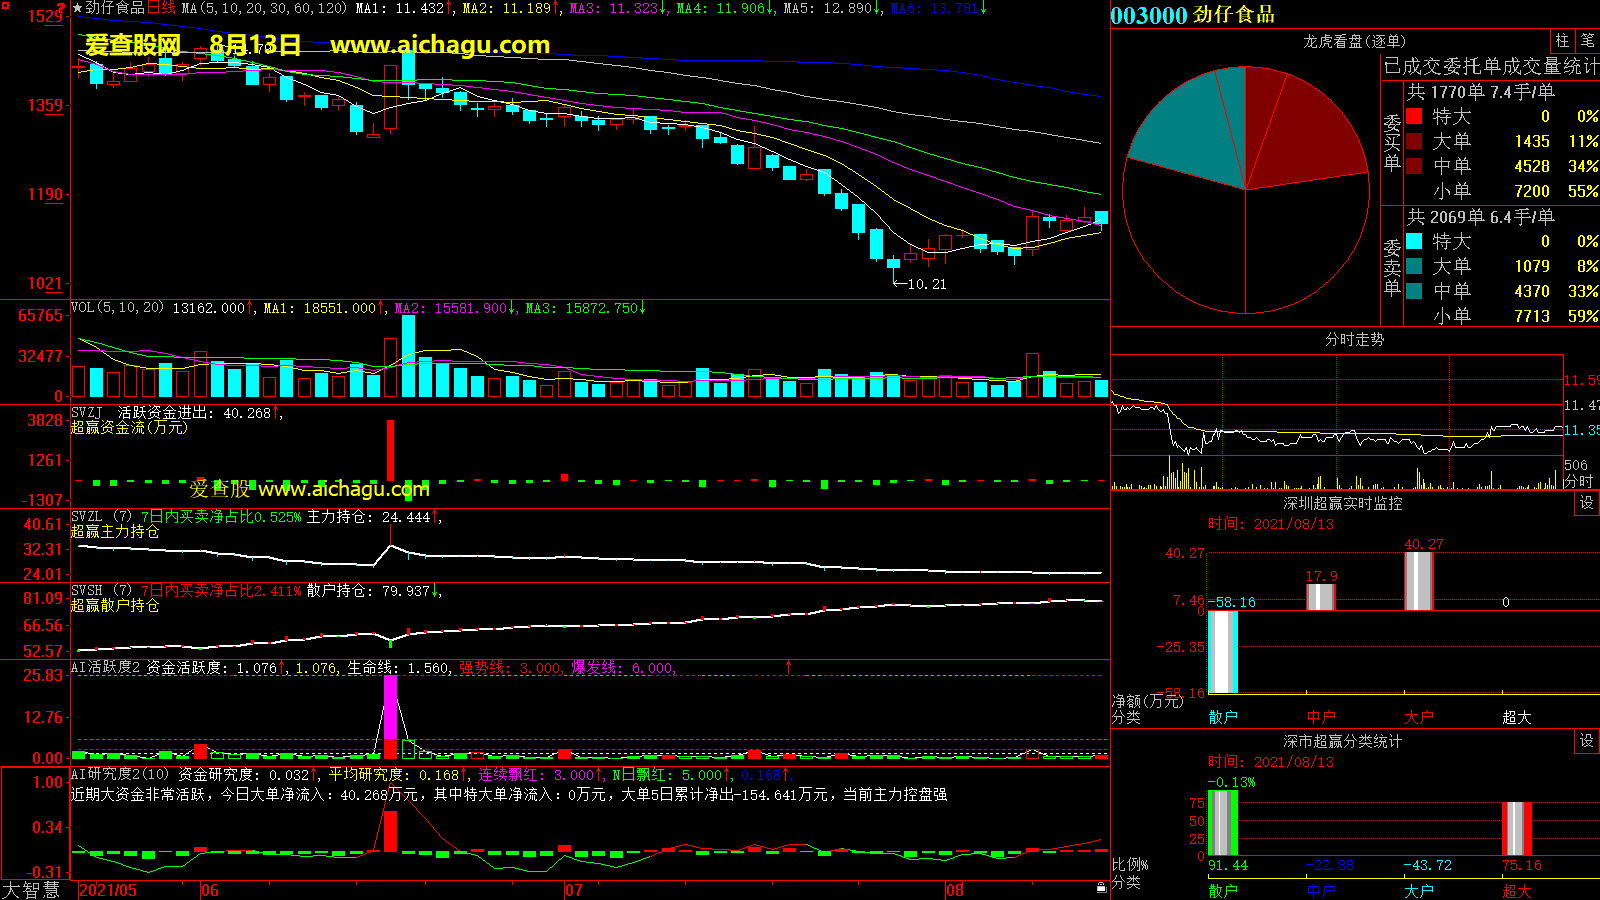Click the 10.21 low price marker

[x=925, y=284]
